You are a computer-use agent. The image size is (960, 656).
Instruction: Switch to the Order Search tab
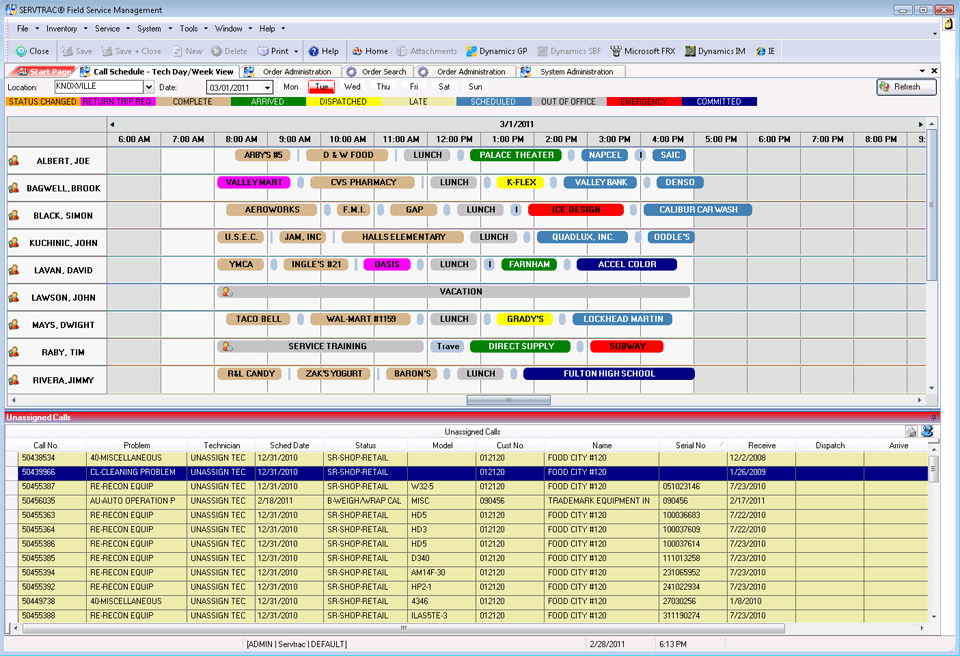(377, 72)
